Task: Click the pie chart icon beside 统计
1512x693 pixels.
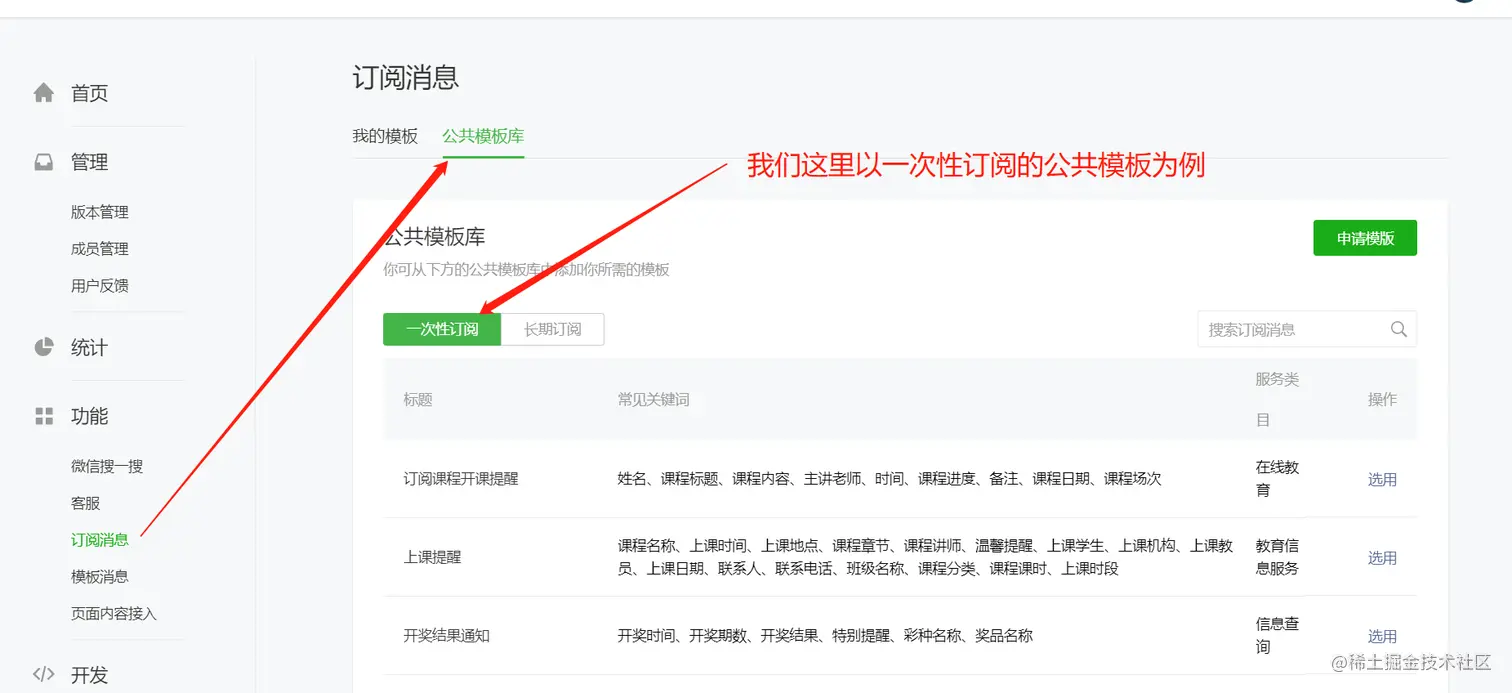Action: 44,347
